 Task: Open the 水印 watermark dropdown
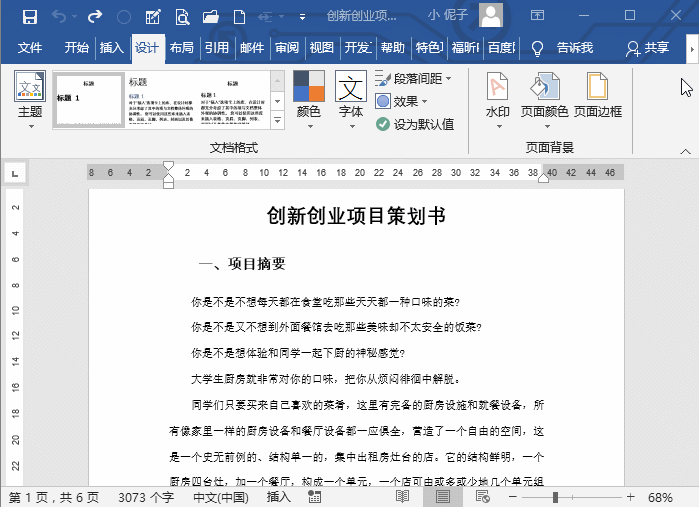[x=498, y=100]
